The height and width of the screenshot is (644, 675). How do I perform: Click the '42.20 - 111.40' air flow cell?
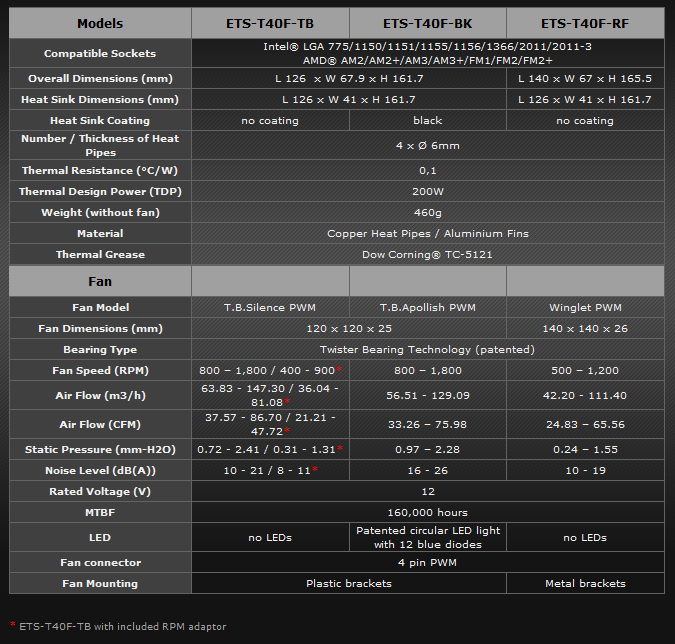pos(585,395)
